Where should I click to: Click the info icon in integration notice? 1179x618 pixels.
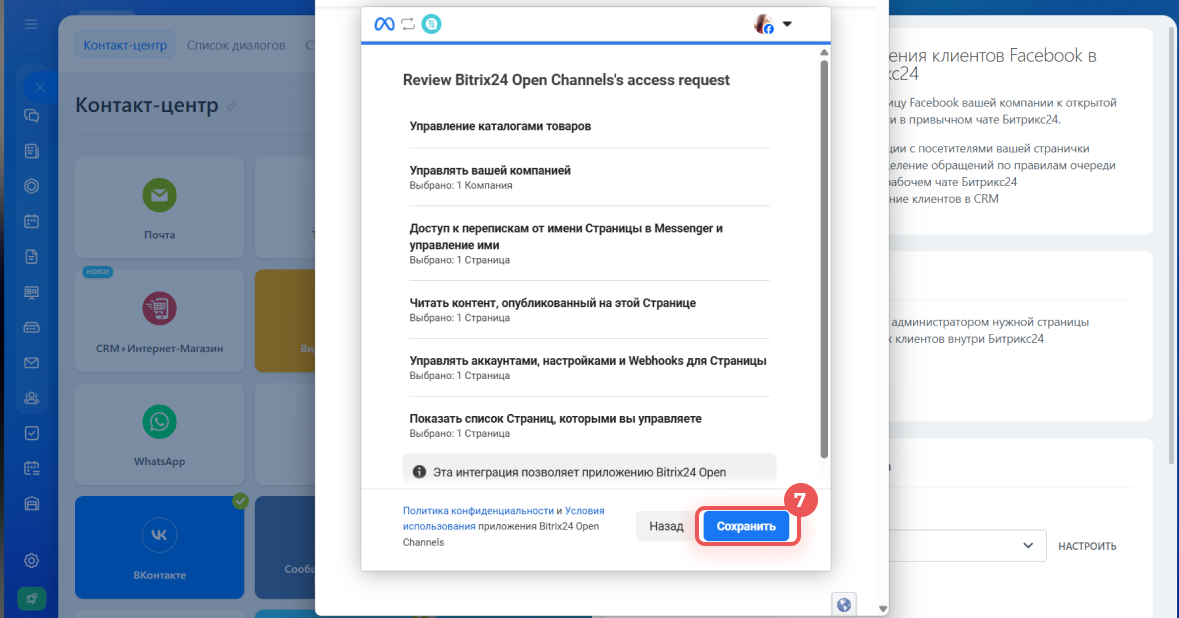(420, 472)
